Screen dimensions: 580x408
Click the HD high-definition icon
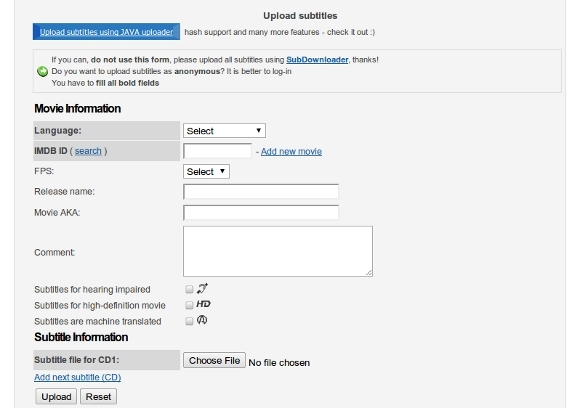(203, 304)
